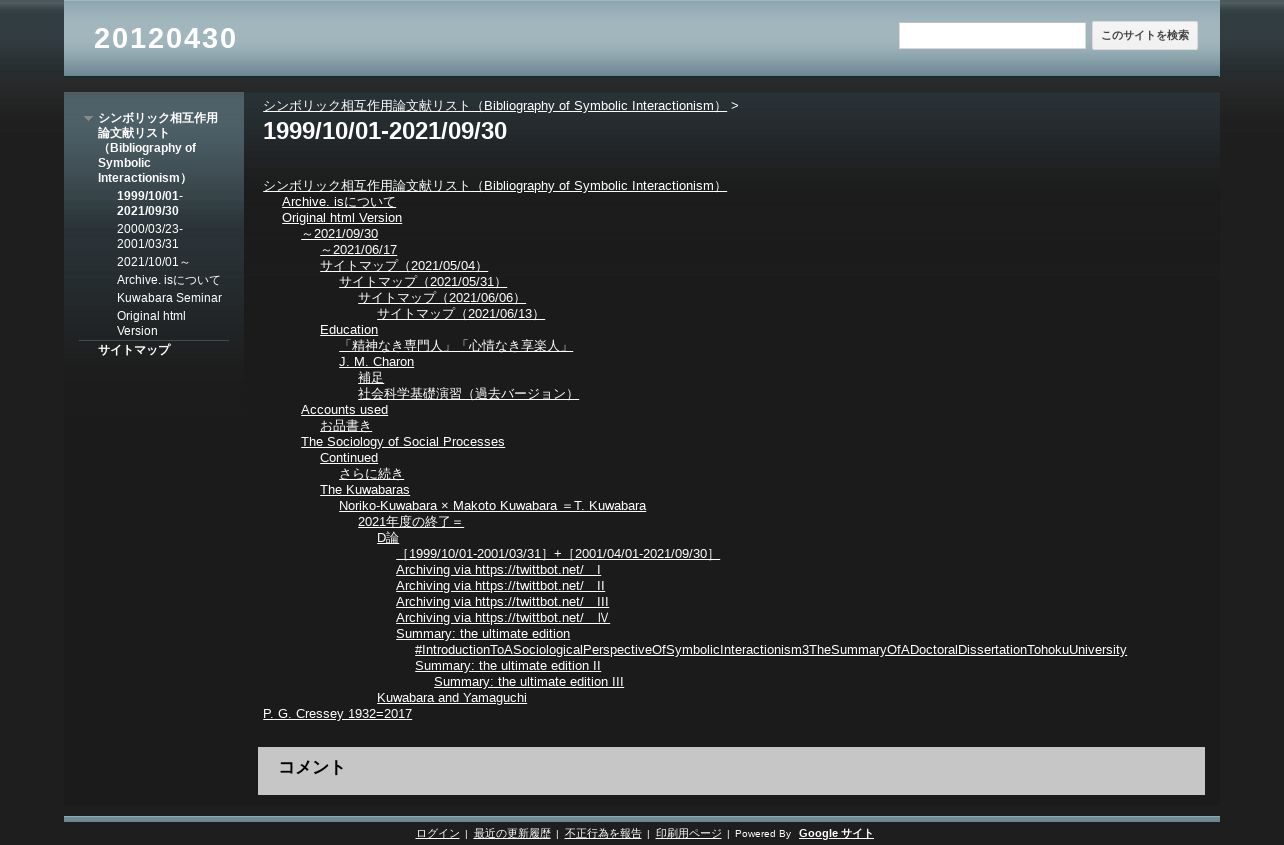Click the このサイトを検索 button
Viewport: 1284px width, 845px height.
point(1145,36)
